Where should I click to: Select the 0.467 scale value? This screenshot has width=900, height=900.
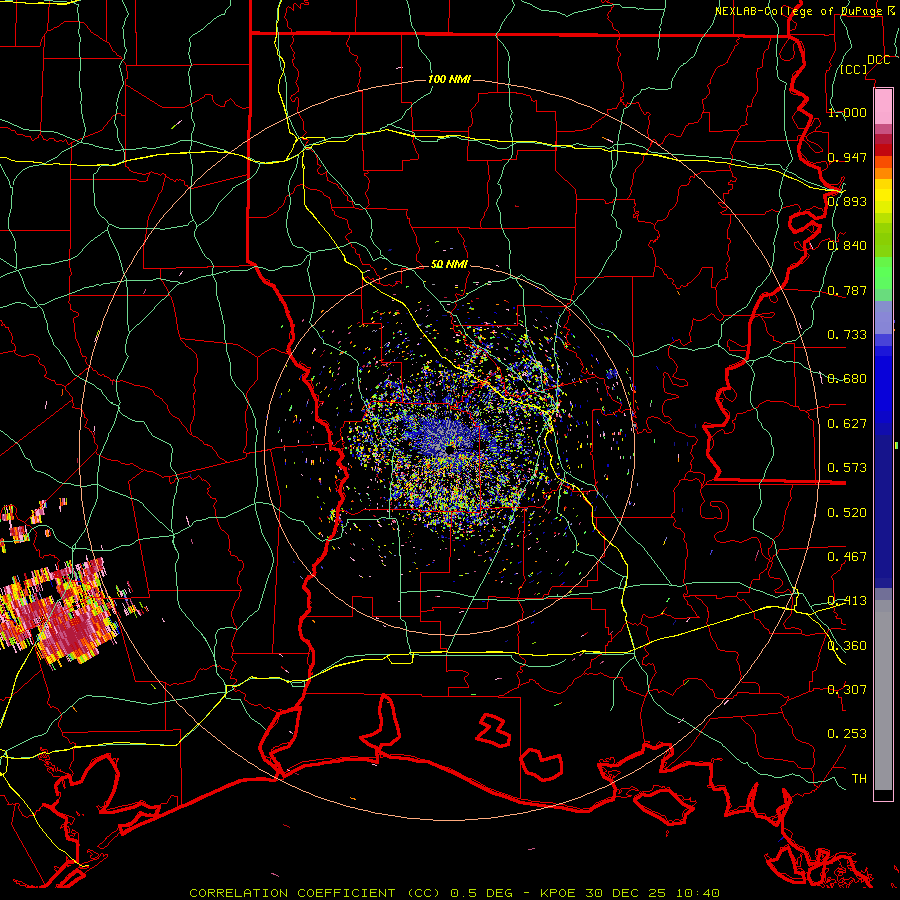click(x=847, y=557)
